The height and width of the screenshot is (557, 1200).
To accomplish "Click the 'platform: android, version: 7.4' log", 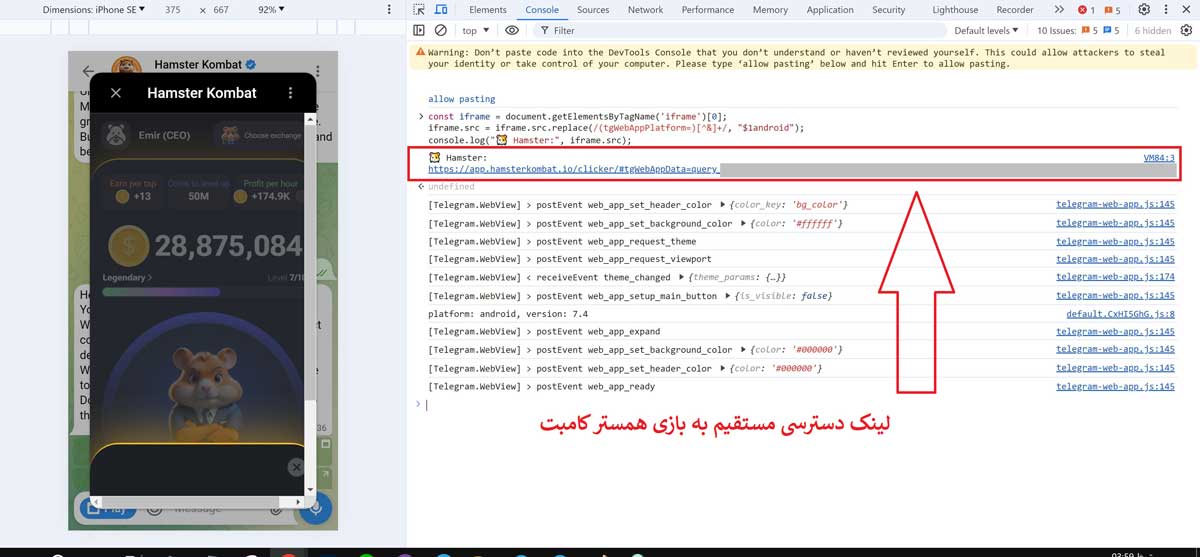I will click(508, 313).
